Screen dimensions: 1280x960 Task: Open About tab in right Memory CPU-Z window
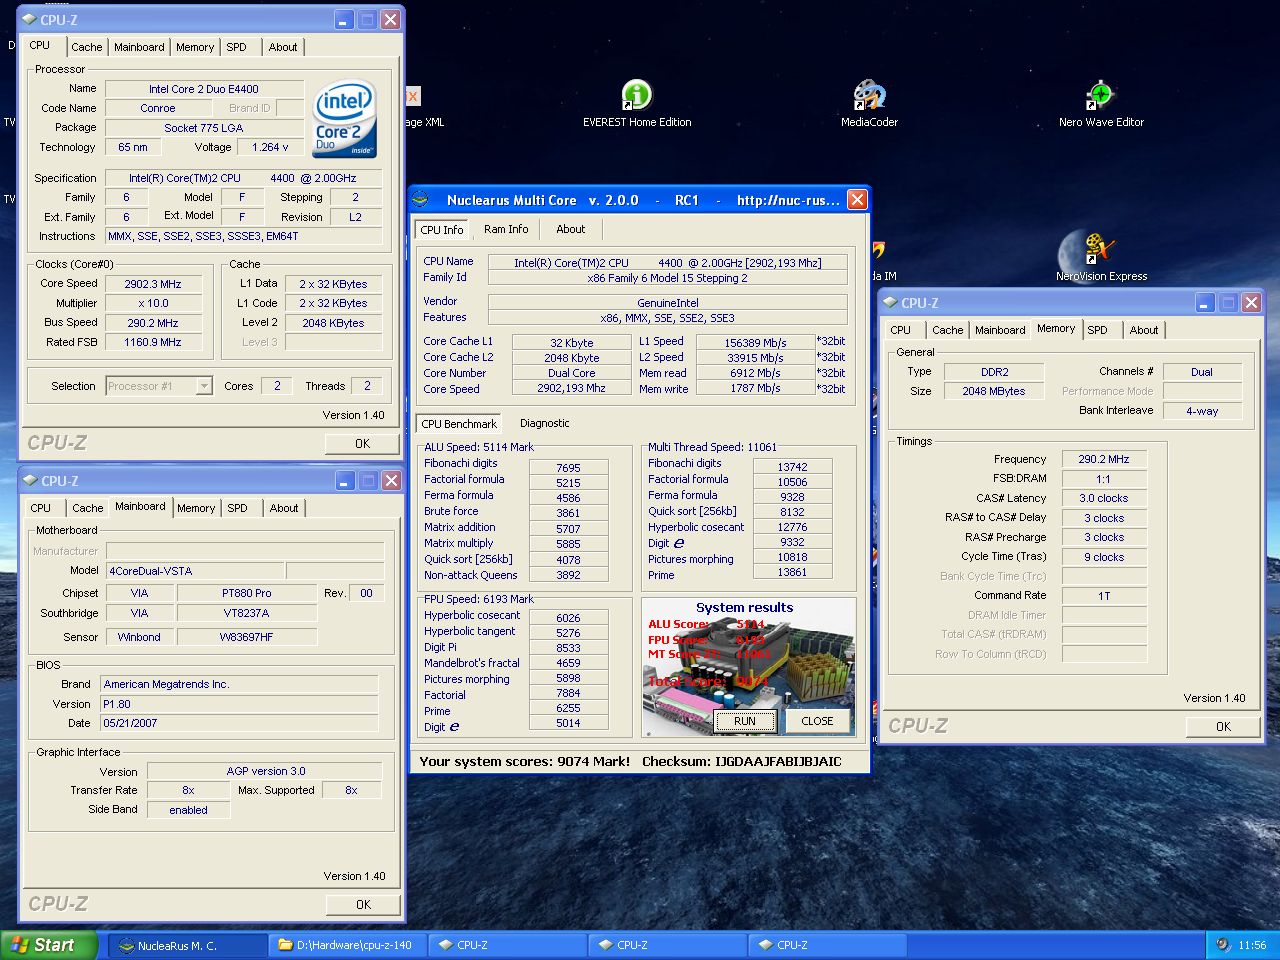(x=1144, y=330)
